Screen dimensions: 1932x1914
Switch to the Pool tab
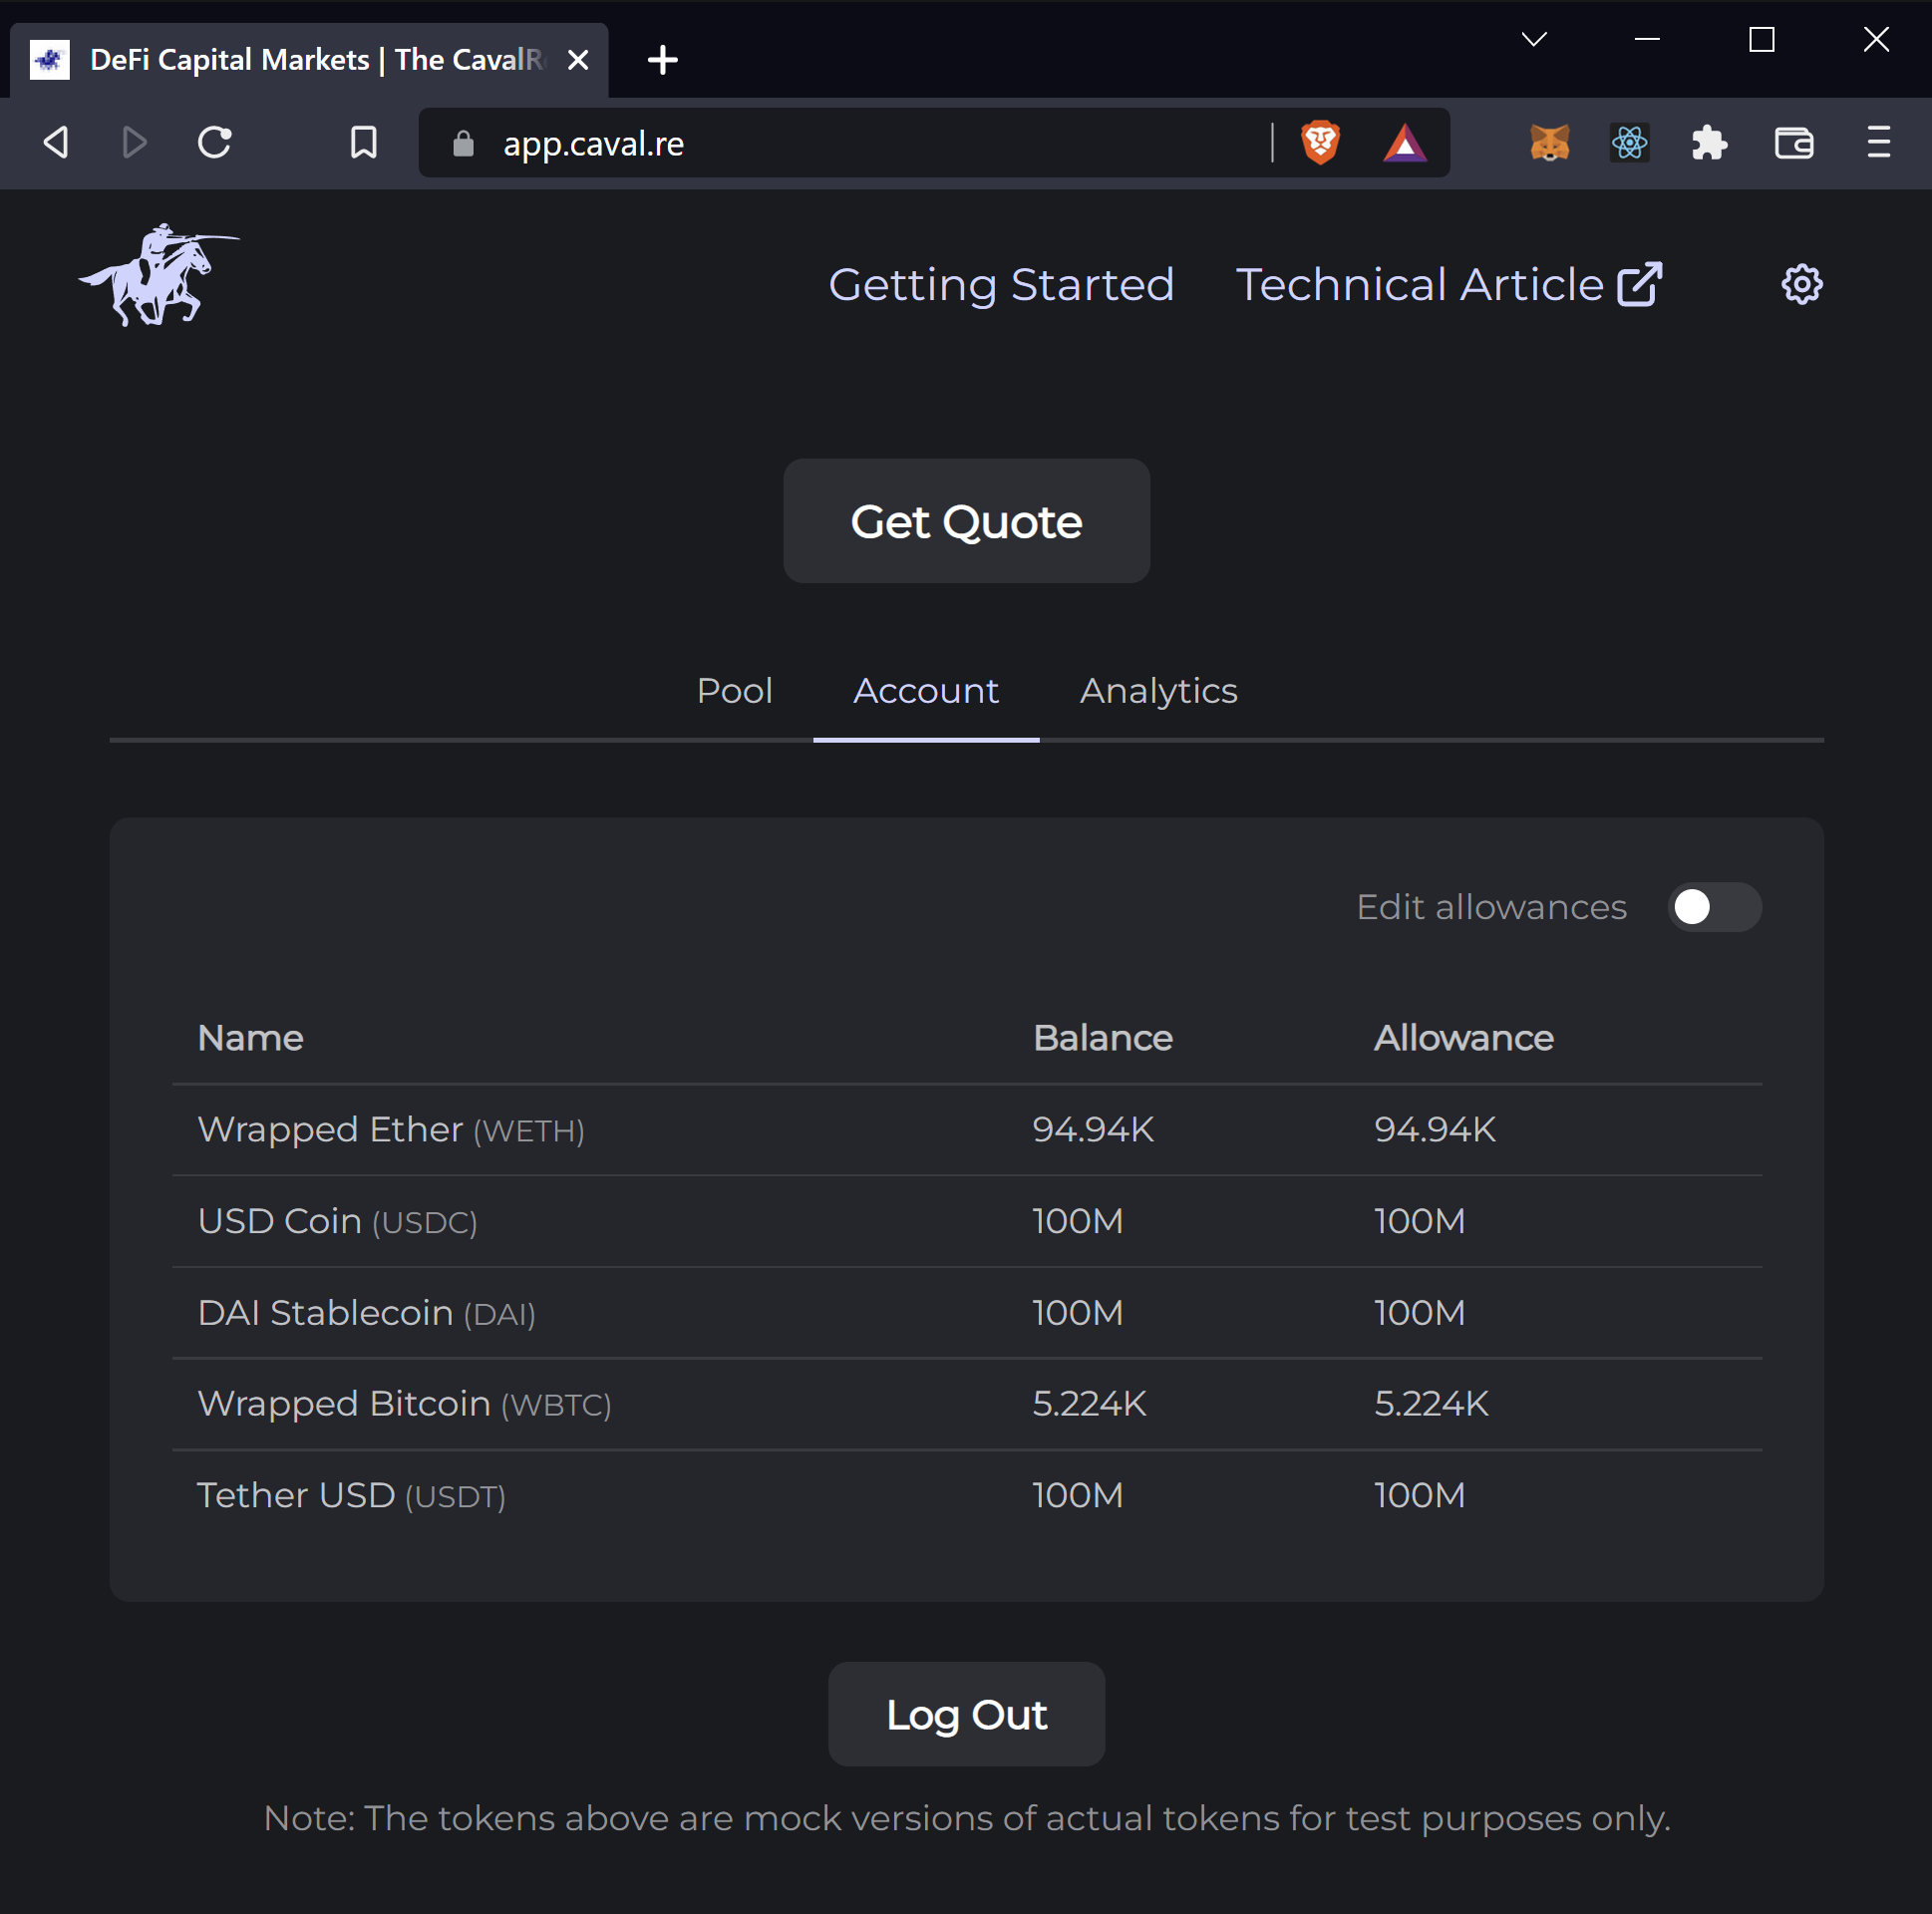pyautogui.click(x=734, y=691)
